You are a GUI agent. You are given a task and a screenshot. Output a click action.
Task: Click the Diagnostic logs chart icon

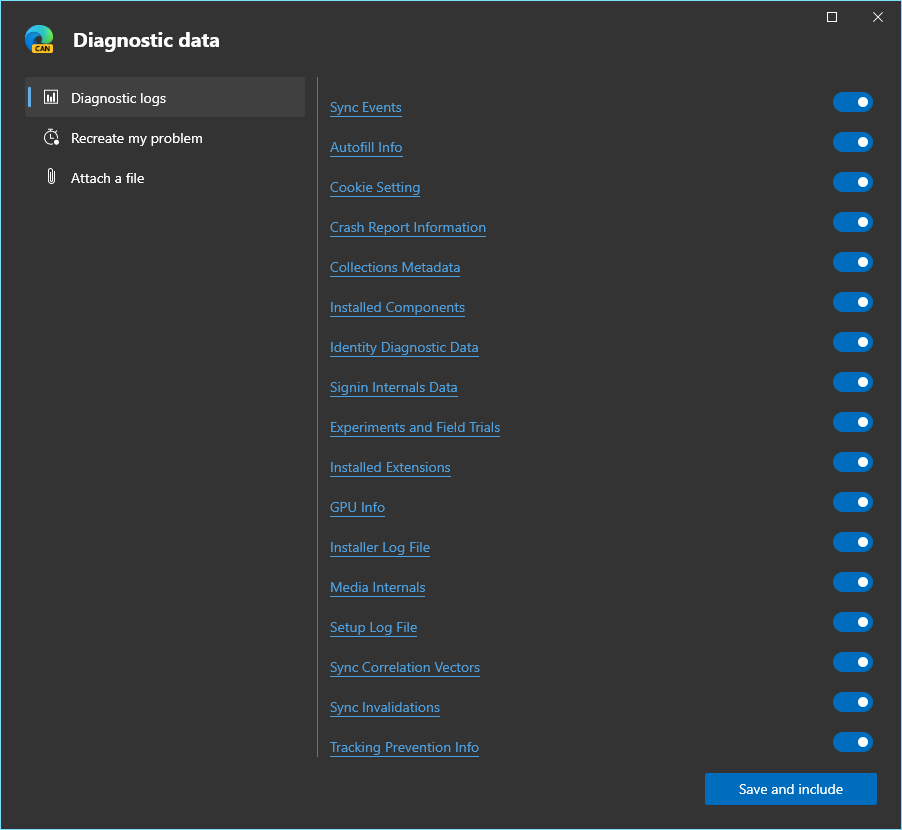pos(51,97)
